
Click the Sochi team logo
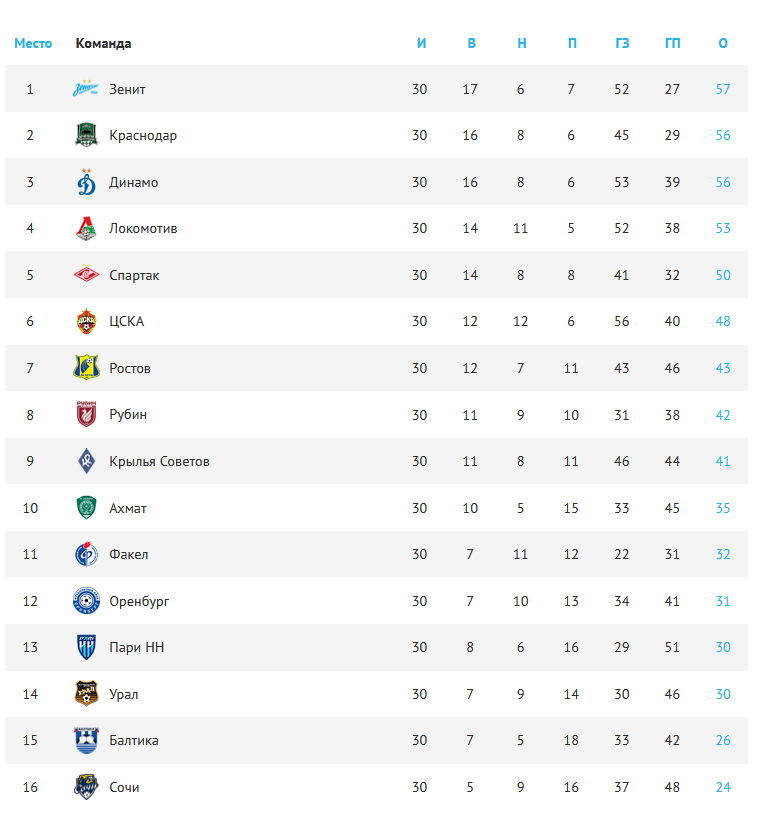click(x=86, y=787)
